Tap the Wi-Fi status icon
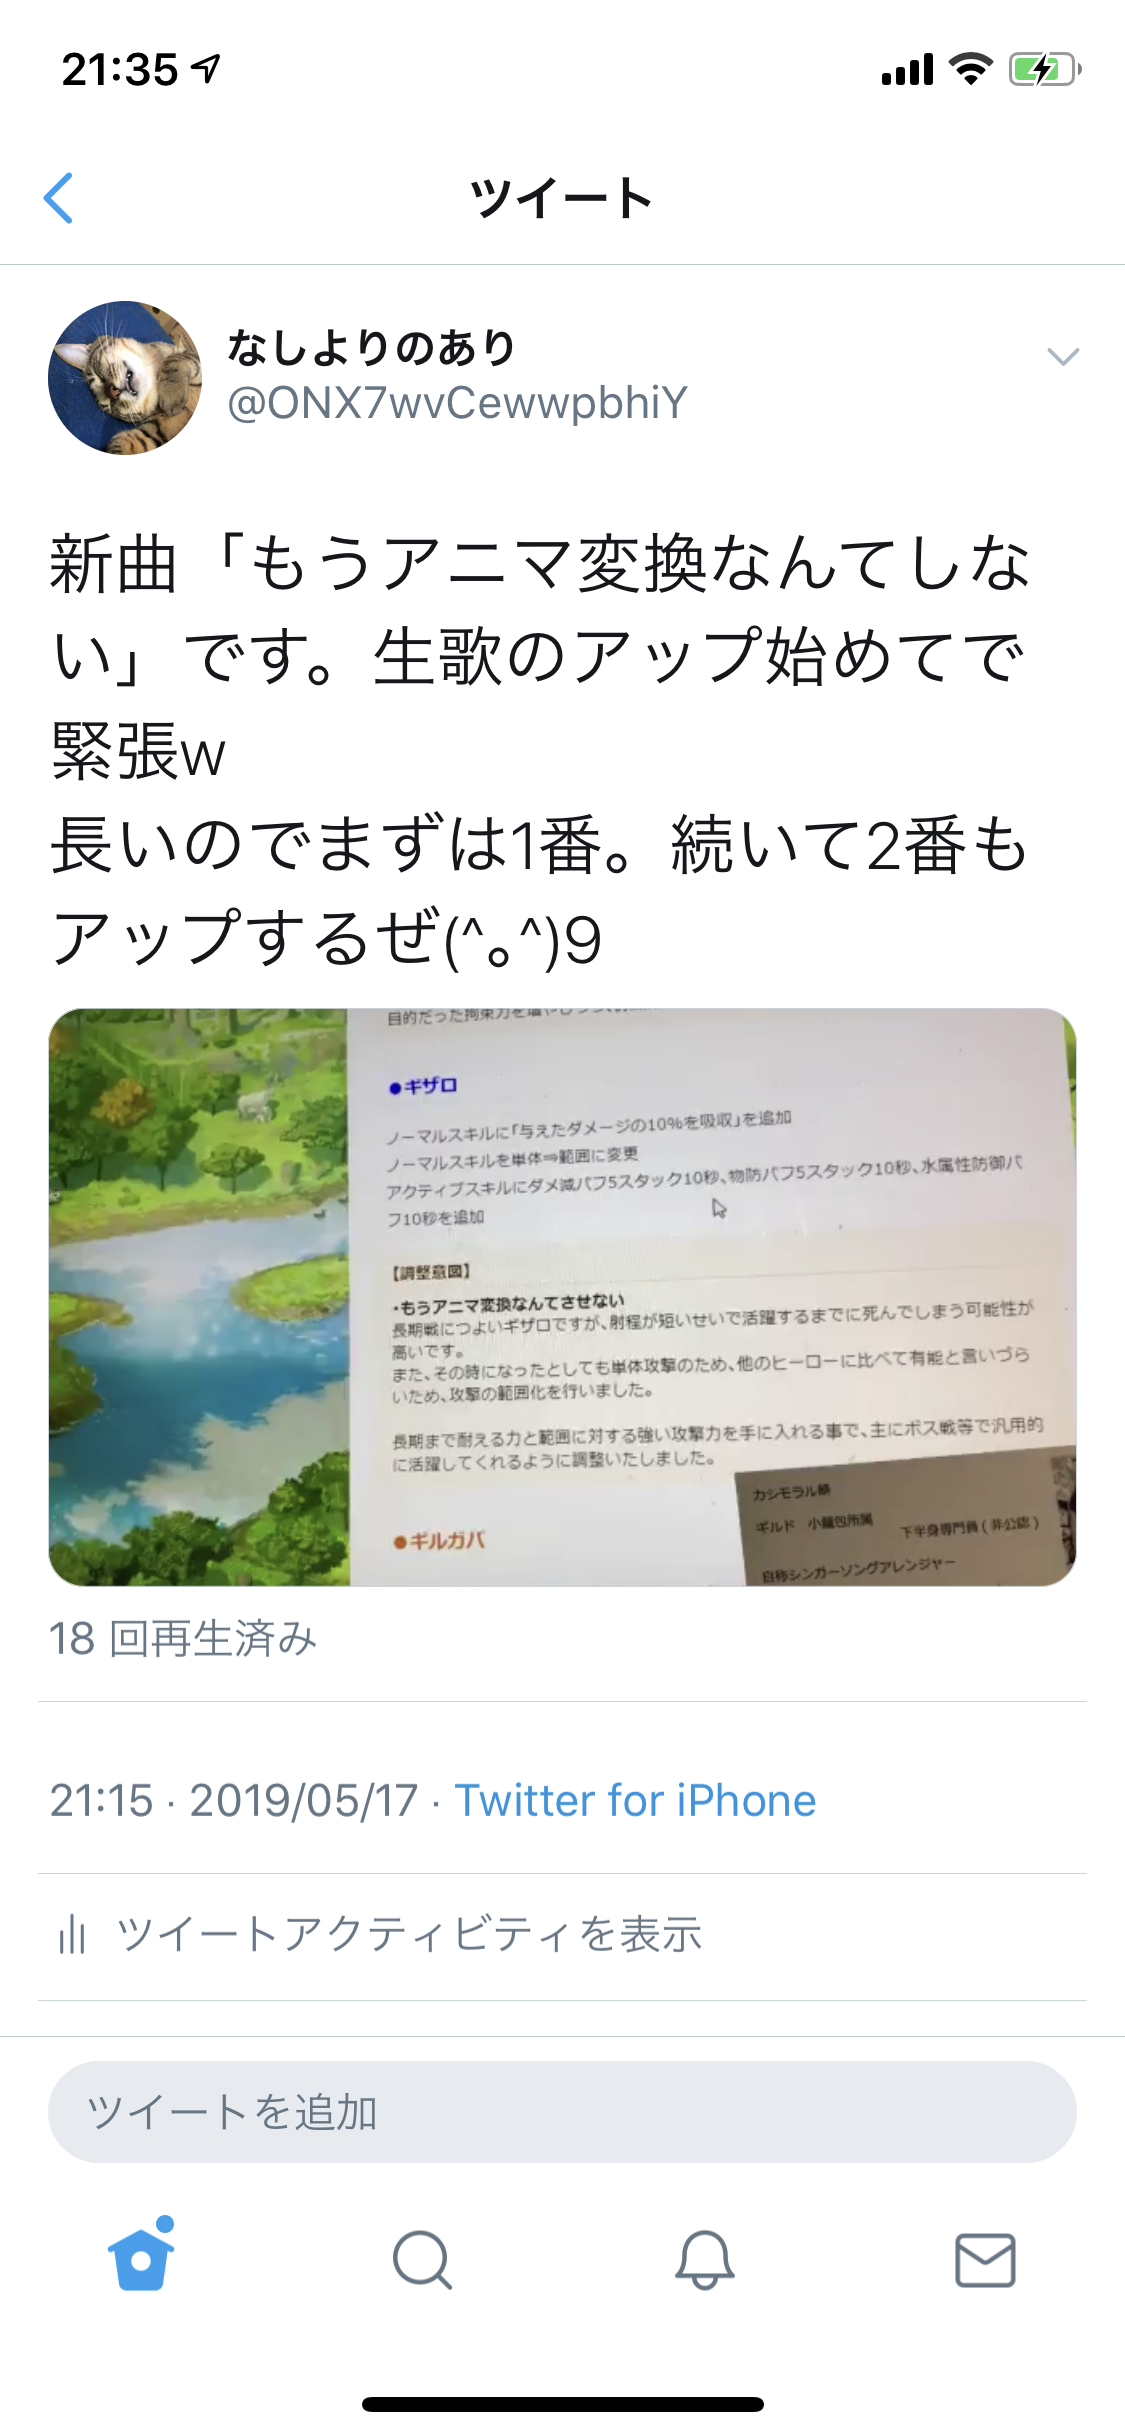This screenshot has height=2436, width=1125. click(x=970, y=69)
